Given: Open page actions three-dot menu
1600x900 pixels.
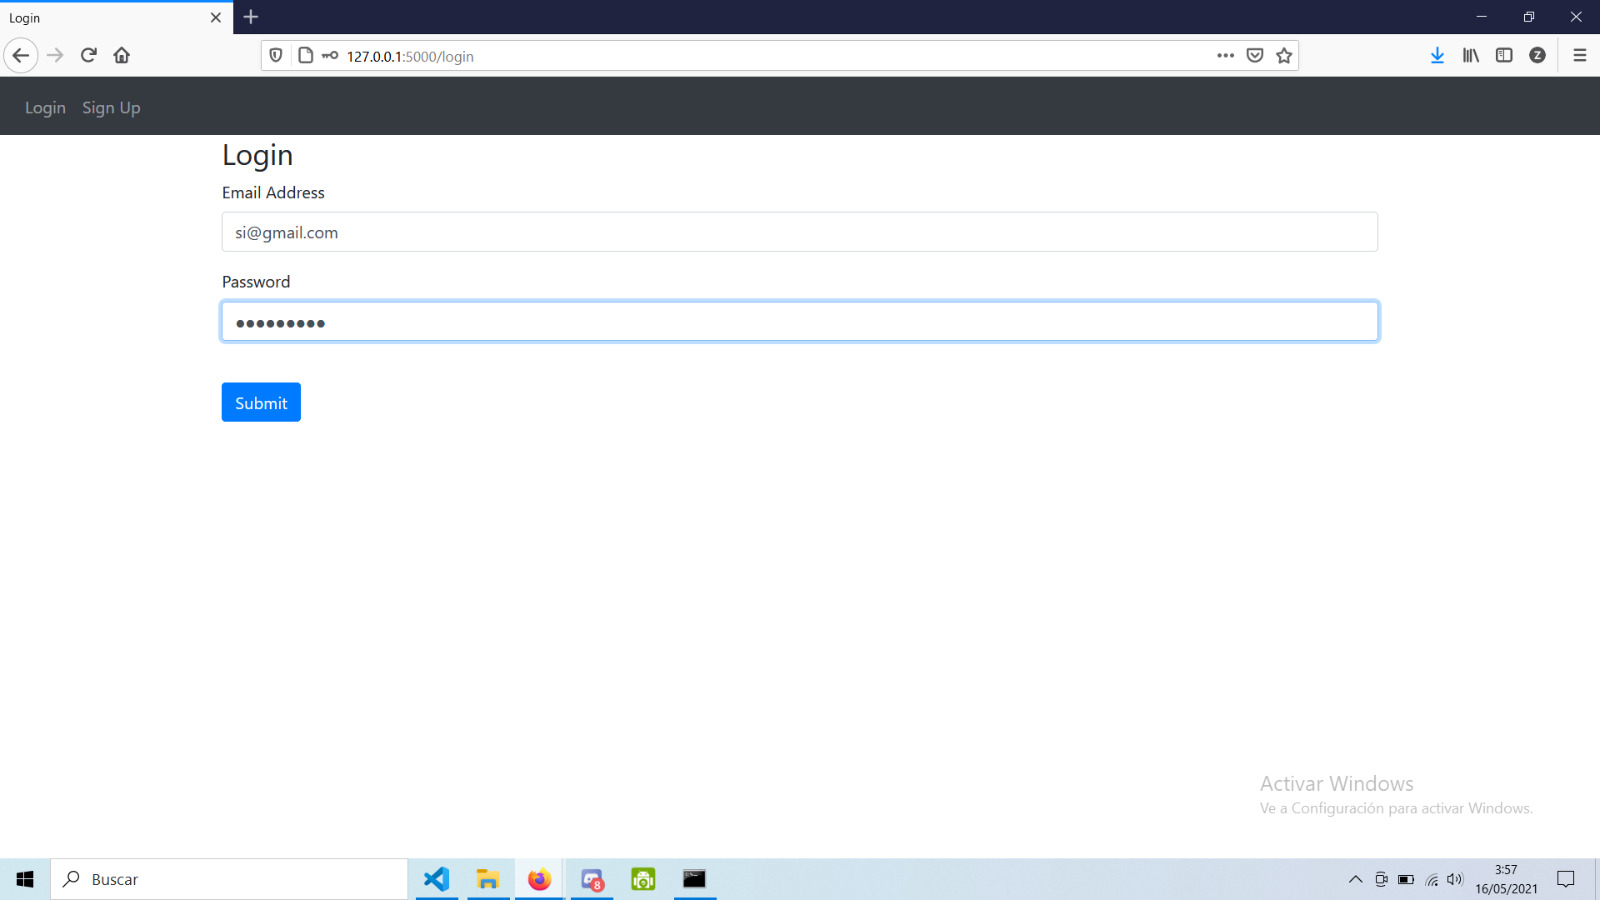Looking at the screenshot, I should 1225,56.
